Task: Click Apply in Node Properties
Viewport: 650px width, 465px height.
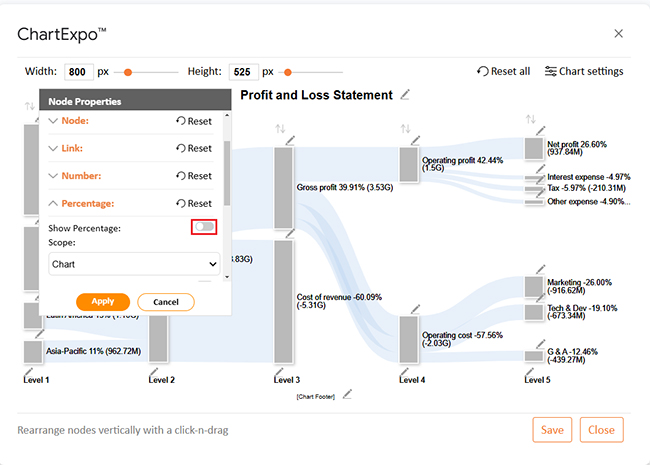Action: pos(103,302)
